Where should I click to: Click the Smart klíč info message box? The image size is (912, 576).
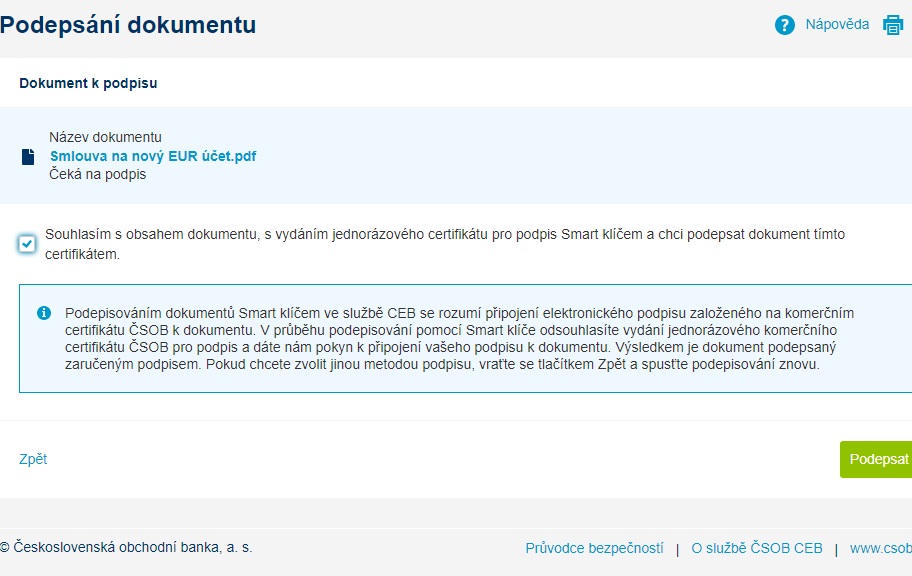pyautogui.click(x=465, y=339)
